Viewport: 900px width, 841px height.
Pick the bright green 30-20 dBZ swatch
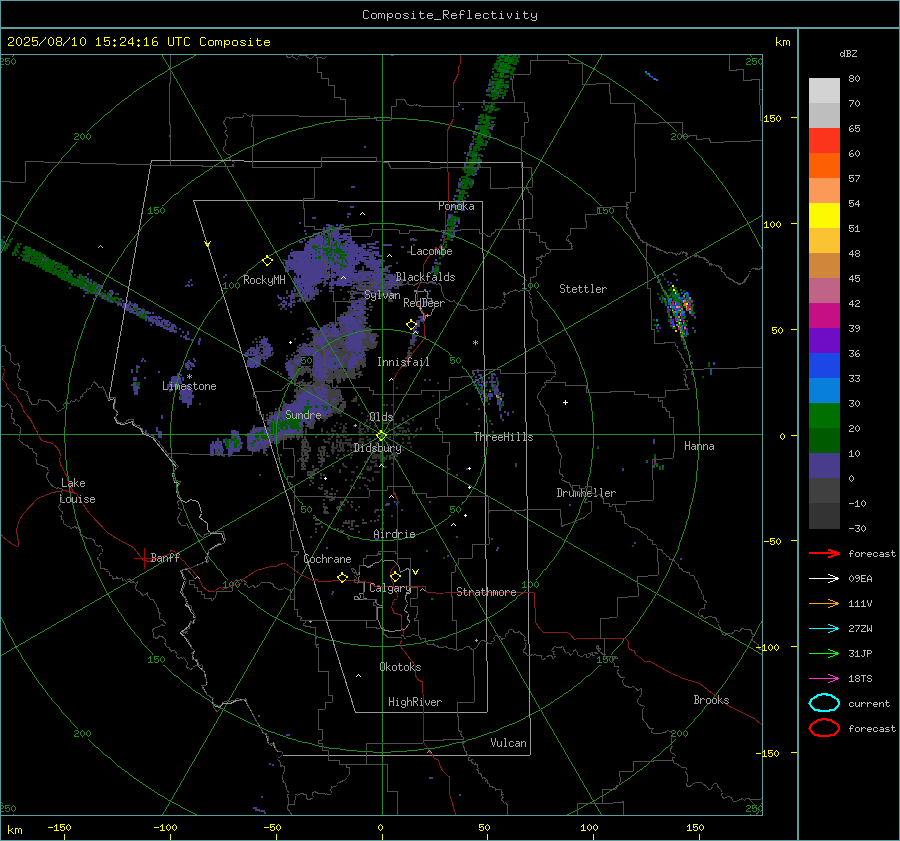pos(824,416)
